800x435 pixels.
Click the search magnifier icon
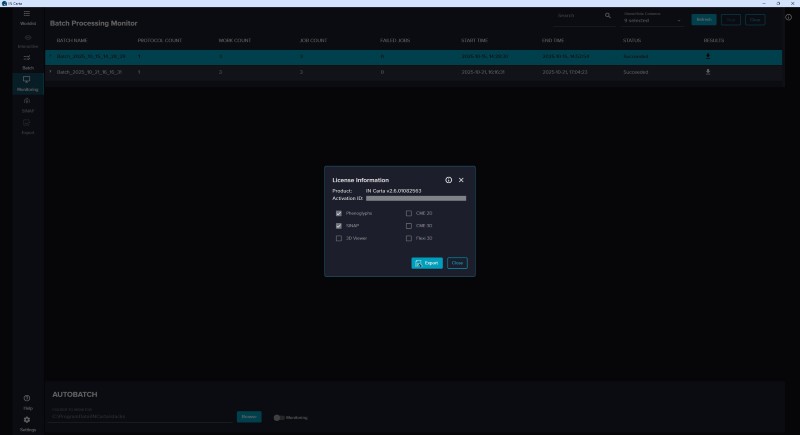pos(608,16)
